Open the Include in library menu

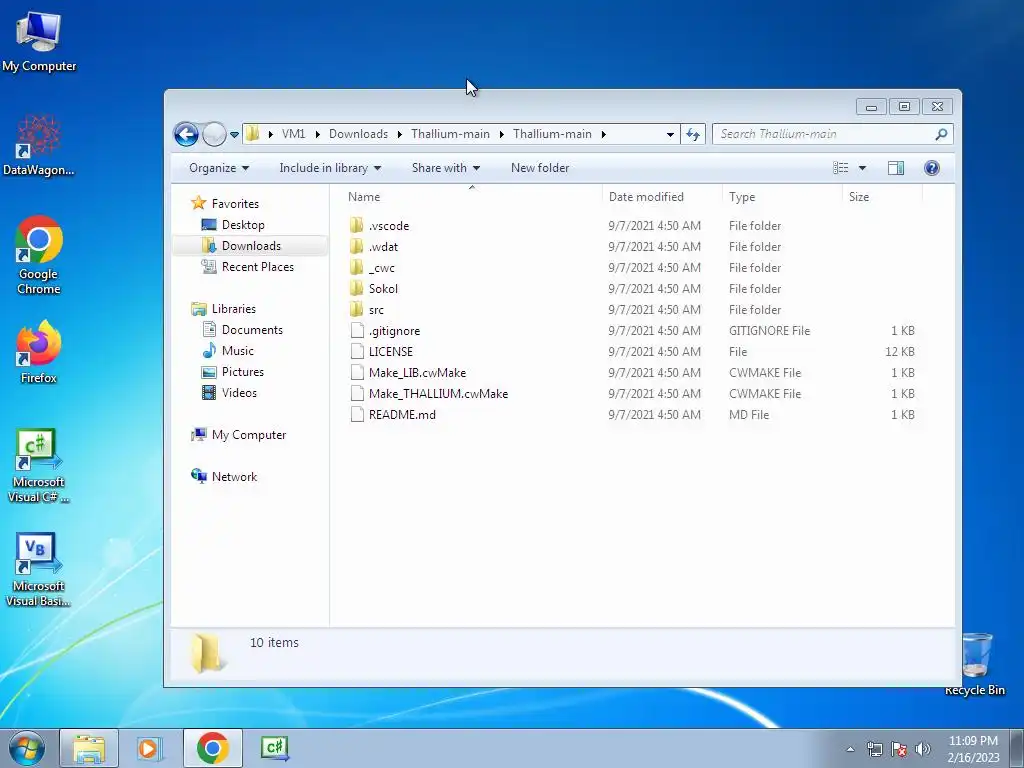[x=330, y=168]
